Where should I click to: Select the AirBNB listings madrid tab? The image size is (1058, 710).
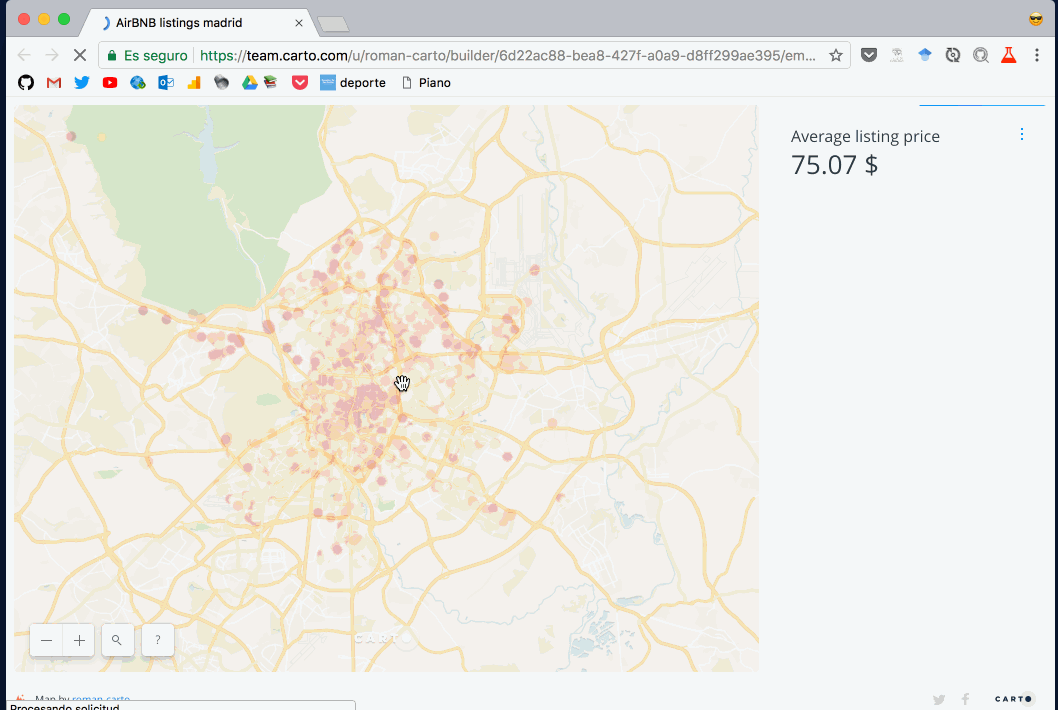pos(196,23)
